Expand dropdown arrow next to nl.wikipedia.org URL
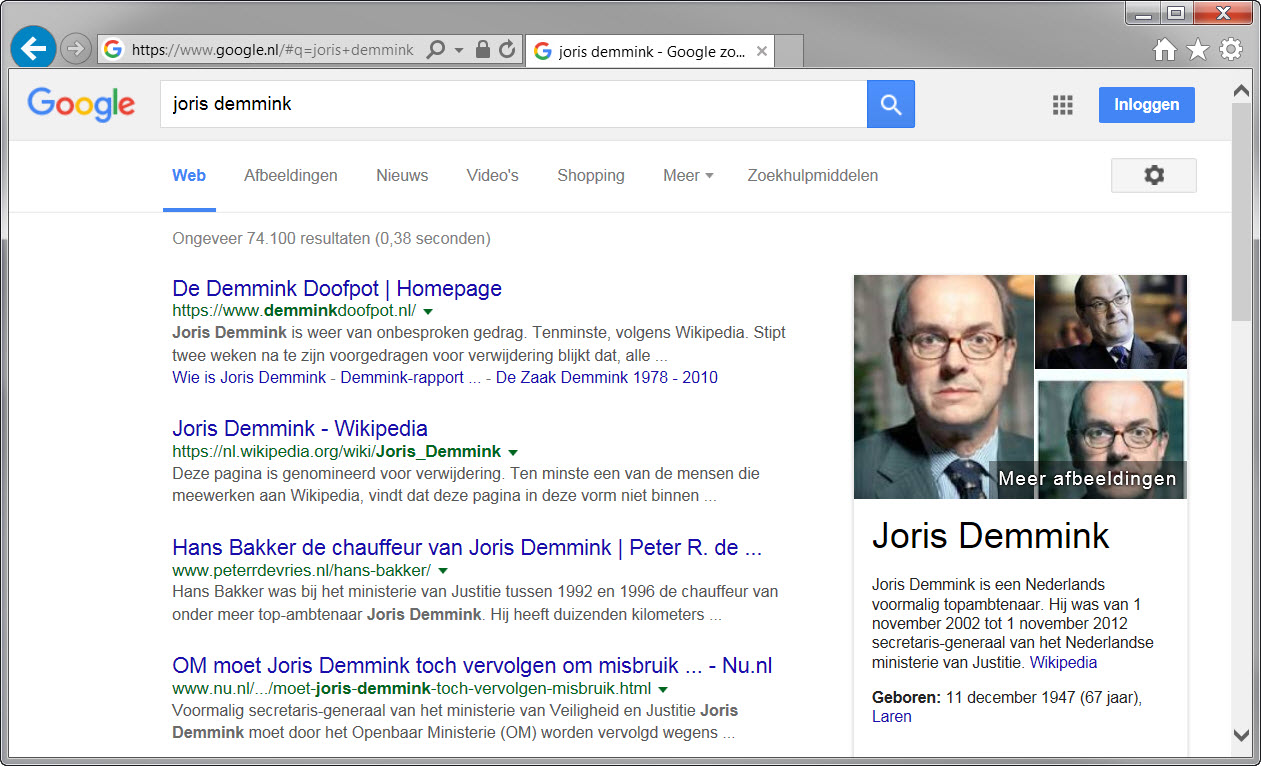The width and height of the screenshot is (1261, 766). (513, 452)
